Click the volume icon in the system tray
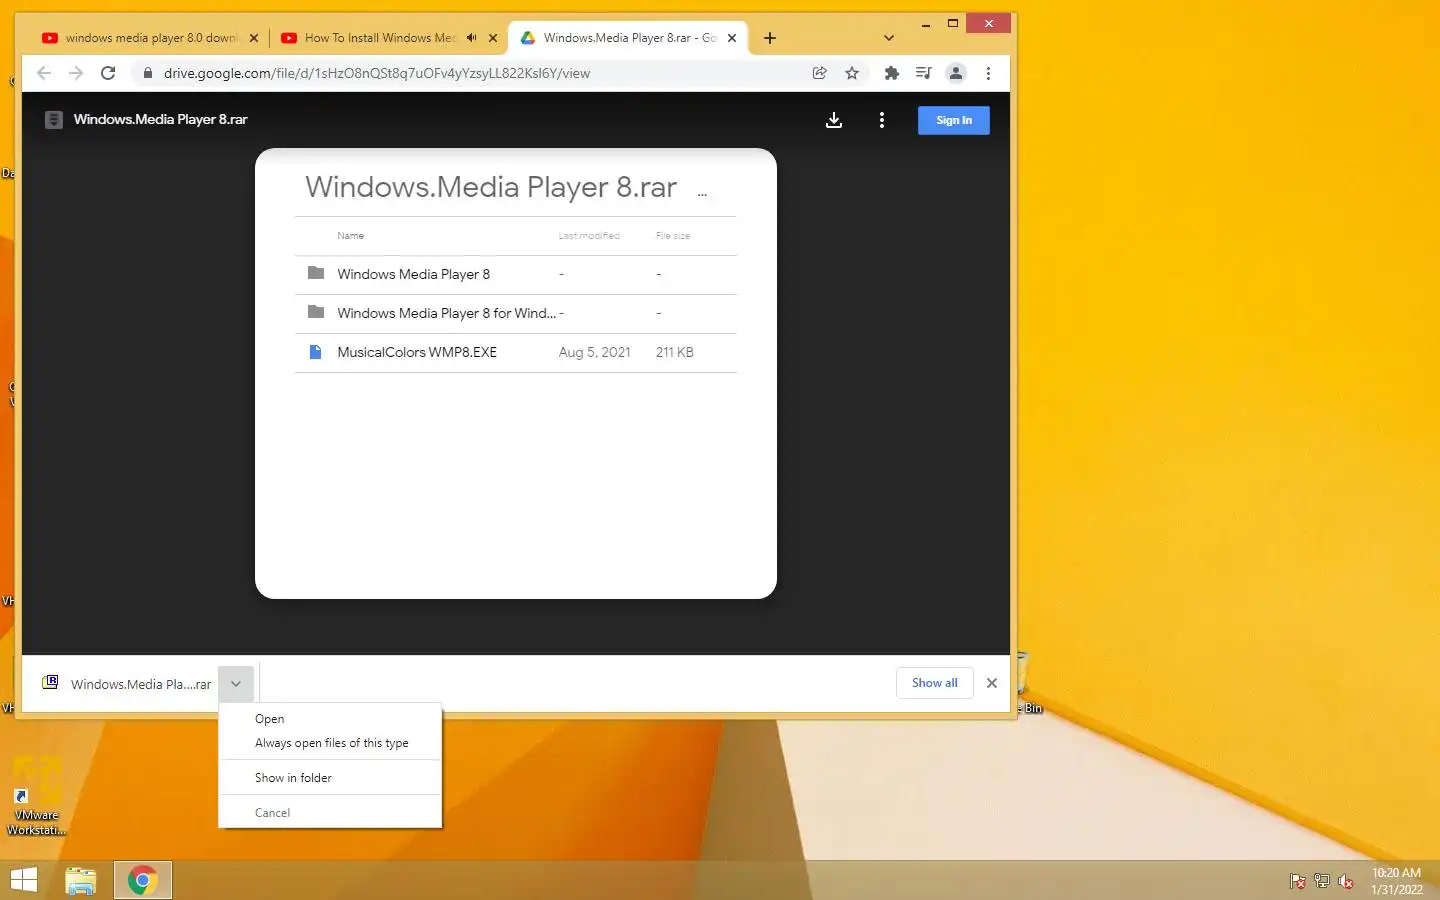The image size is (1440, 900). (x=1346, y=881)
